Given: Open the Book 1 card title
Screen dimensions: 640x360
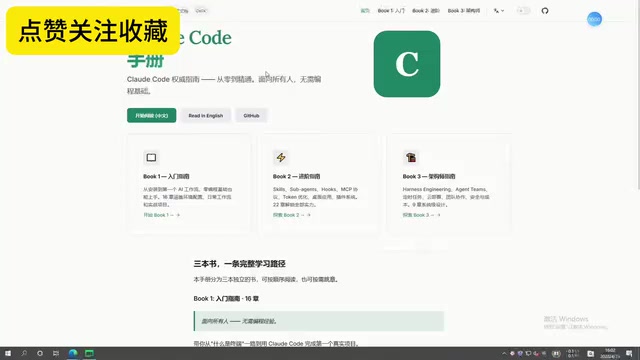Looking at the screenshot, I should 166,176.
